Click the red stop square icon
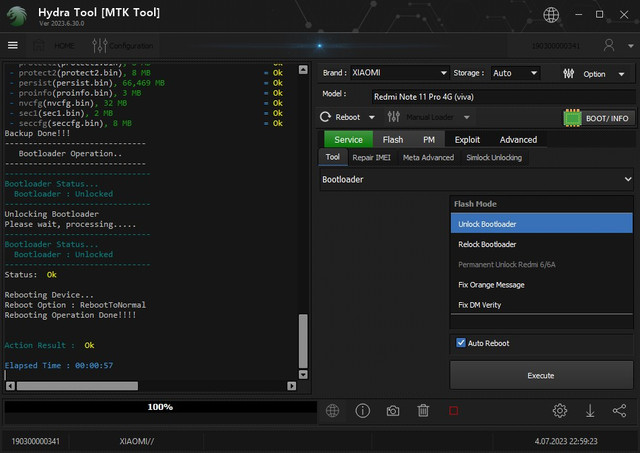Image resolution: width=640 pixels, height=453 pixels. coord(453,411)
